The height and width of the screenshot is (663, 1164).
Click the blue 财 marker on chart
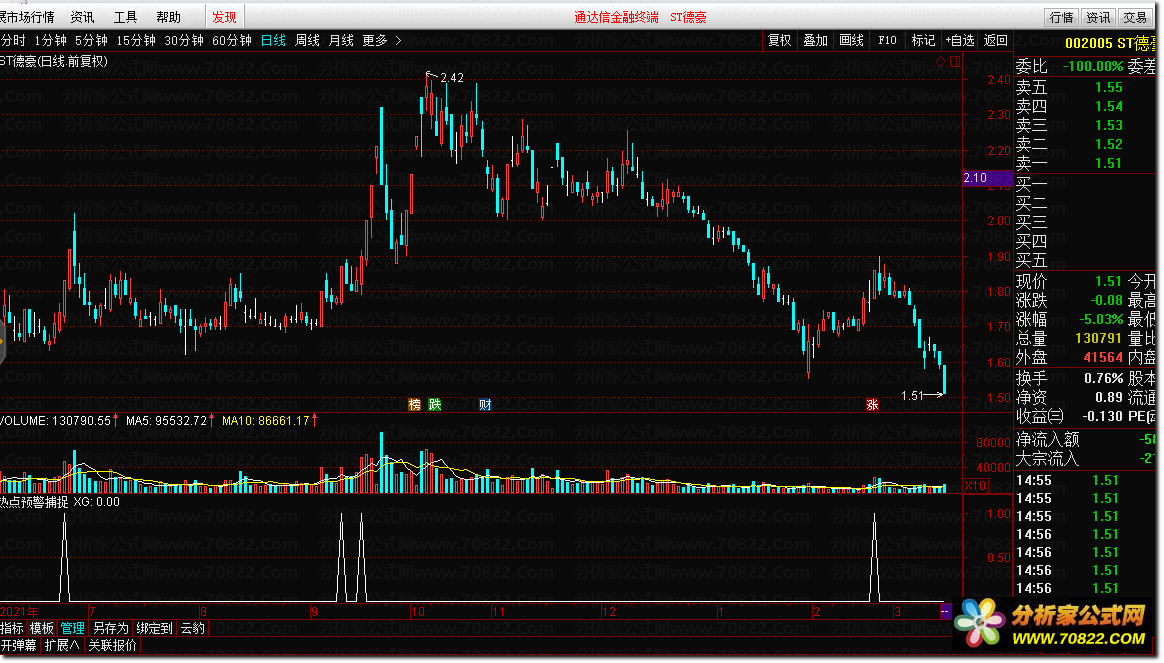tap(485, 405)
